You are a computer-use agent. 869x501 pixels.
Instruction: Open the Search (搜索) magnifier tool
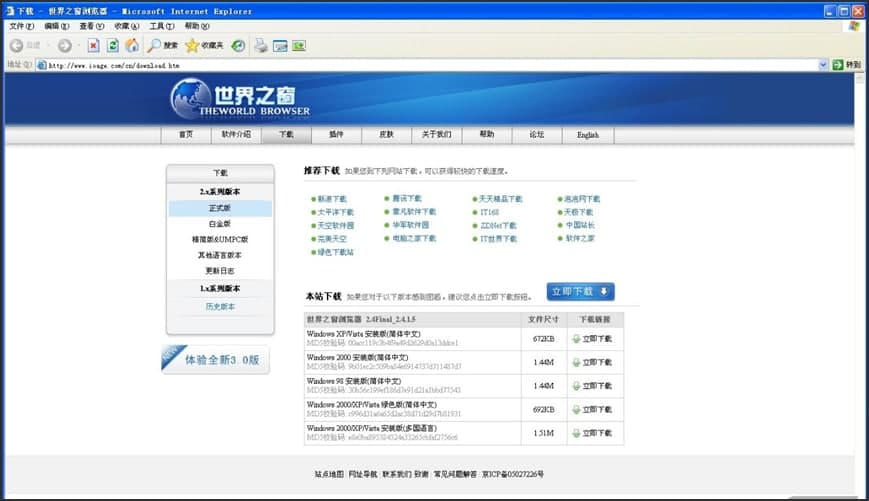click(x=162, y=45)
